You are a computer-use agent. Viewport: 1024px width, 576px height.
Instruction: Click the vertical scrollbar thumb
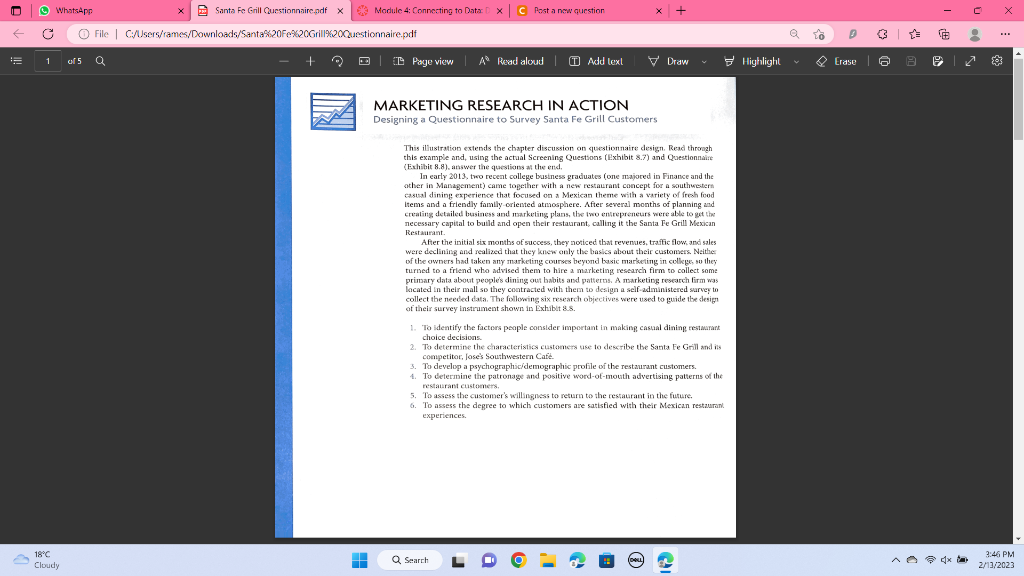point(1018,98)
